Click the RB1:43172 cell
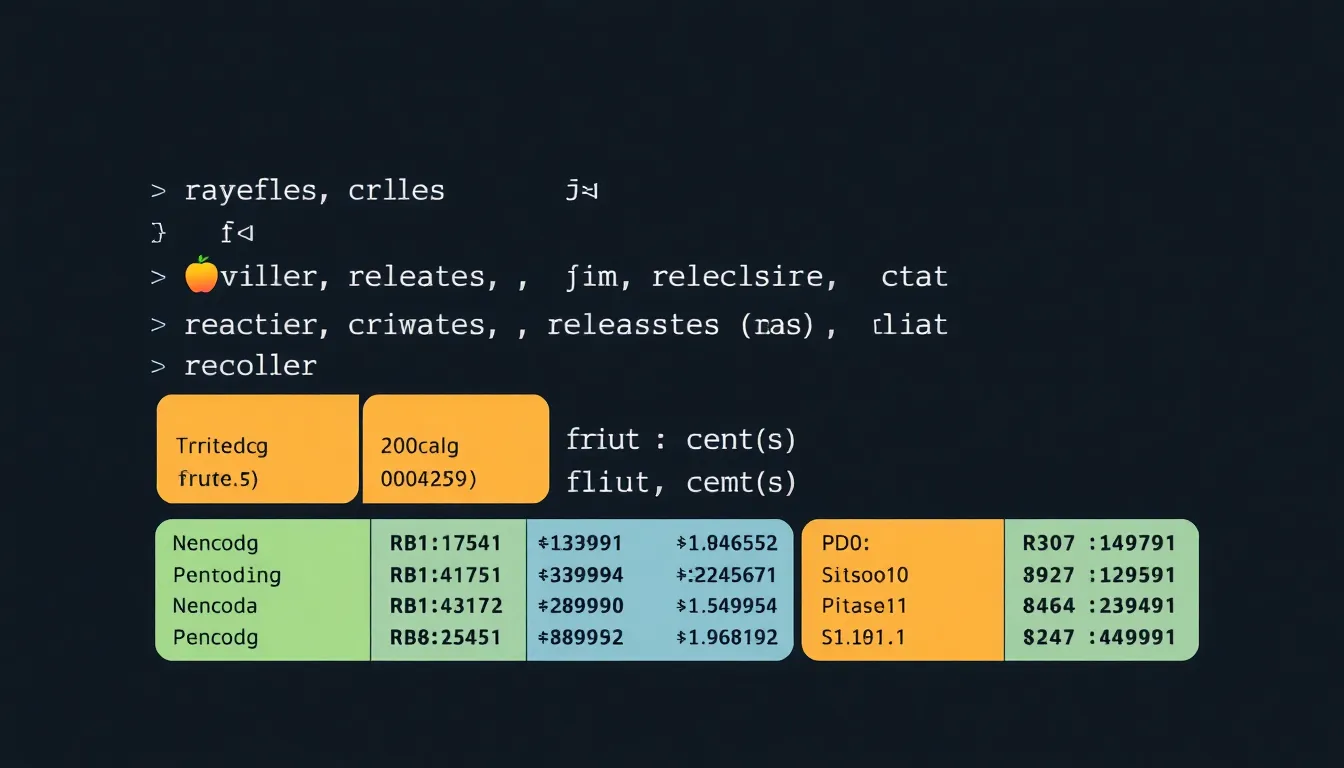 (x=446, y=606)
